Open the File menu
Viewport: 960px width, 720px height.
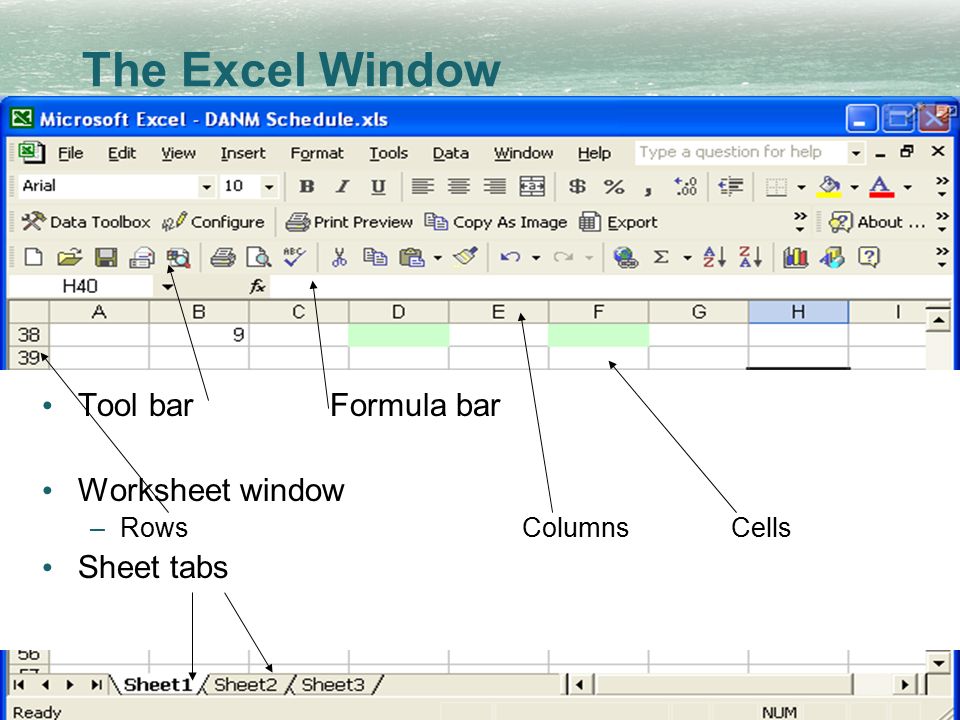(x=70, y=153)
